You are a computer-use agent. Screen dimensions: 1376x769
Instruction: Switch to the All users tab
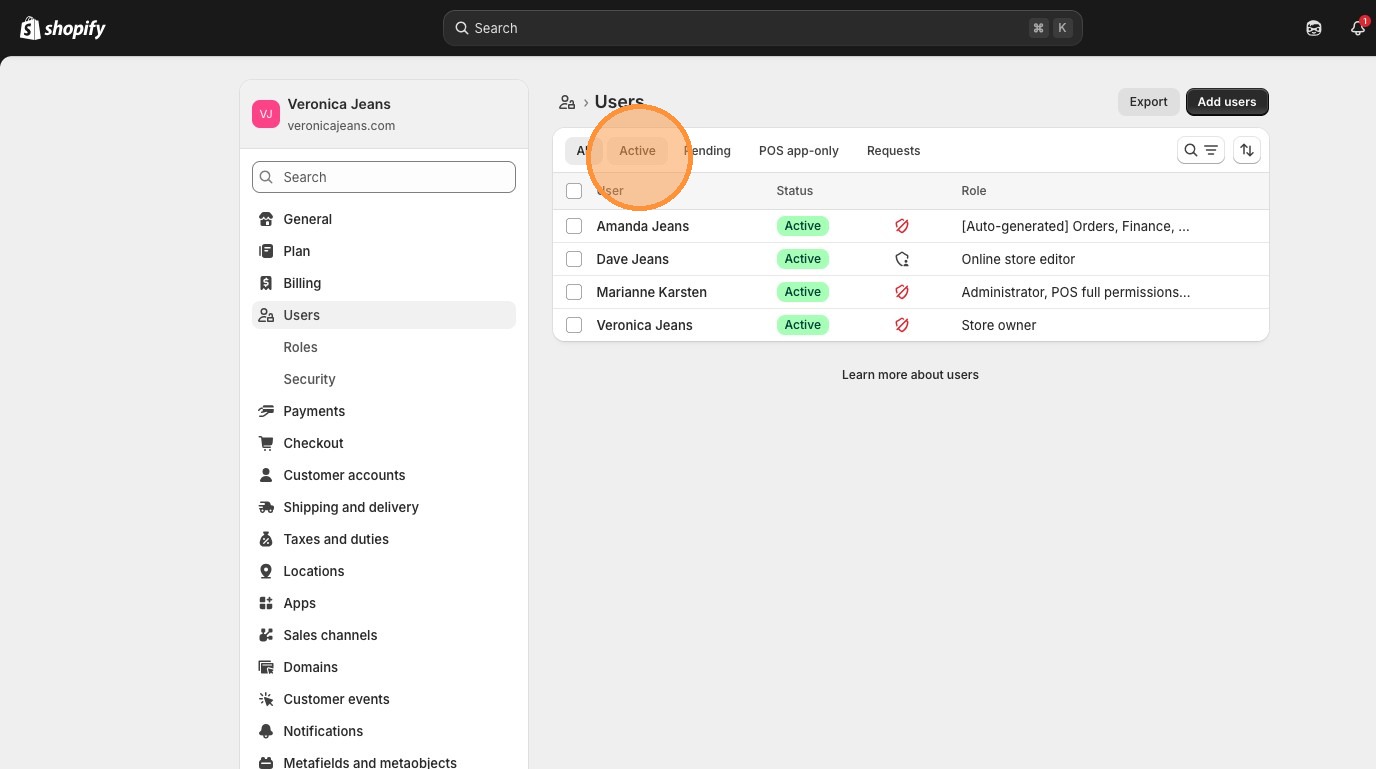[584, 151]
